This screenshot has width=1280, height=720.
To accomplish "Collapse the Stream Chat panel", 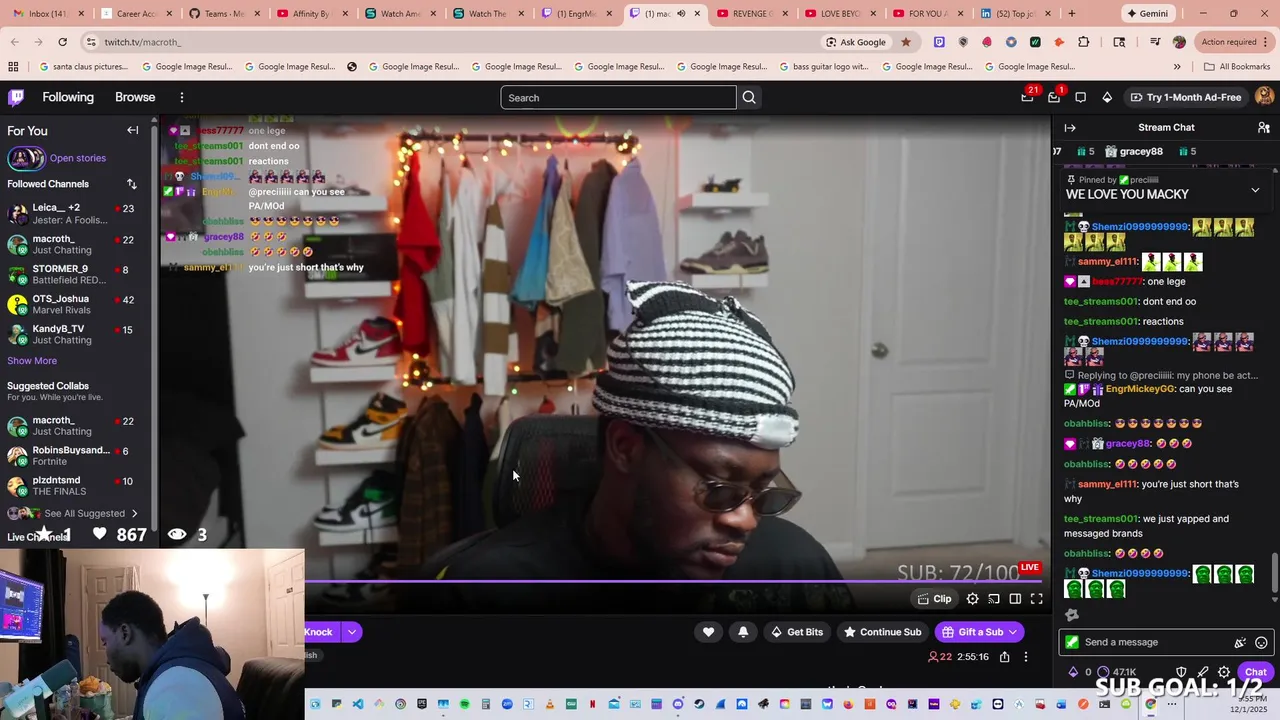I will pyautogui.click(x=1070, y=127).
